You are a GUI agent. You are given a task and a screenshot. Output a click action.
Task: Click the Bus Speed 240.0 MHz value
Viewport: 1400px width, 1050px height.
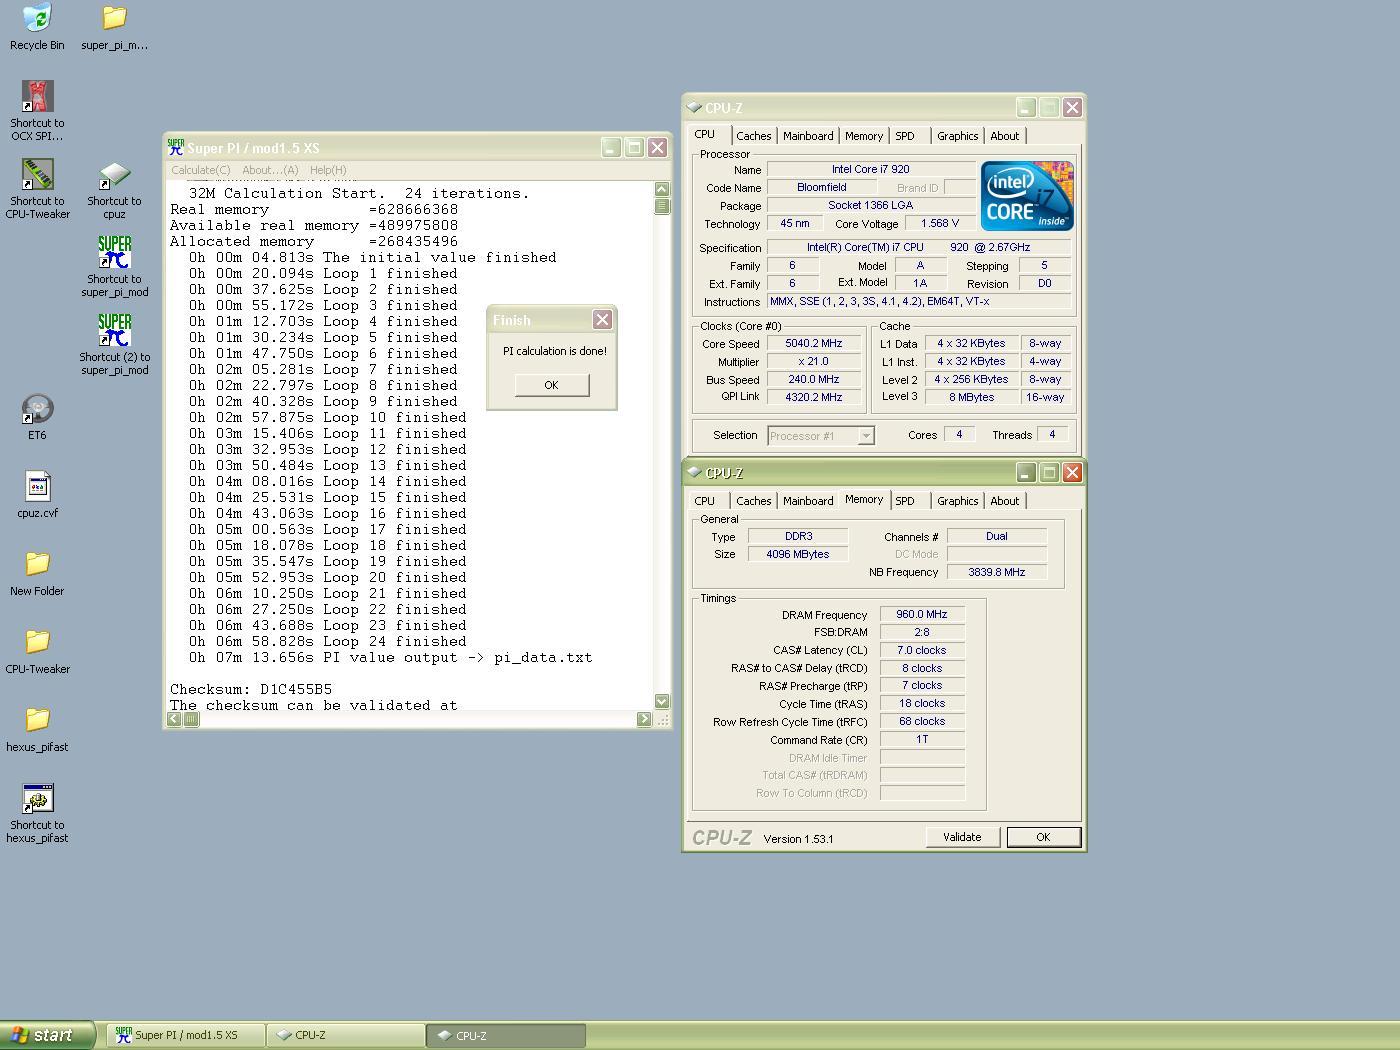click(x=814, y=379)
